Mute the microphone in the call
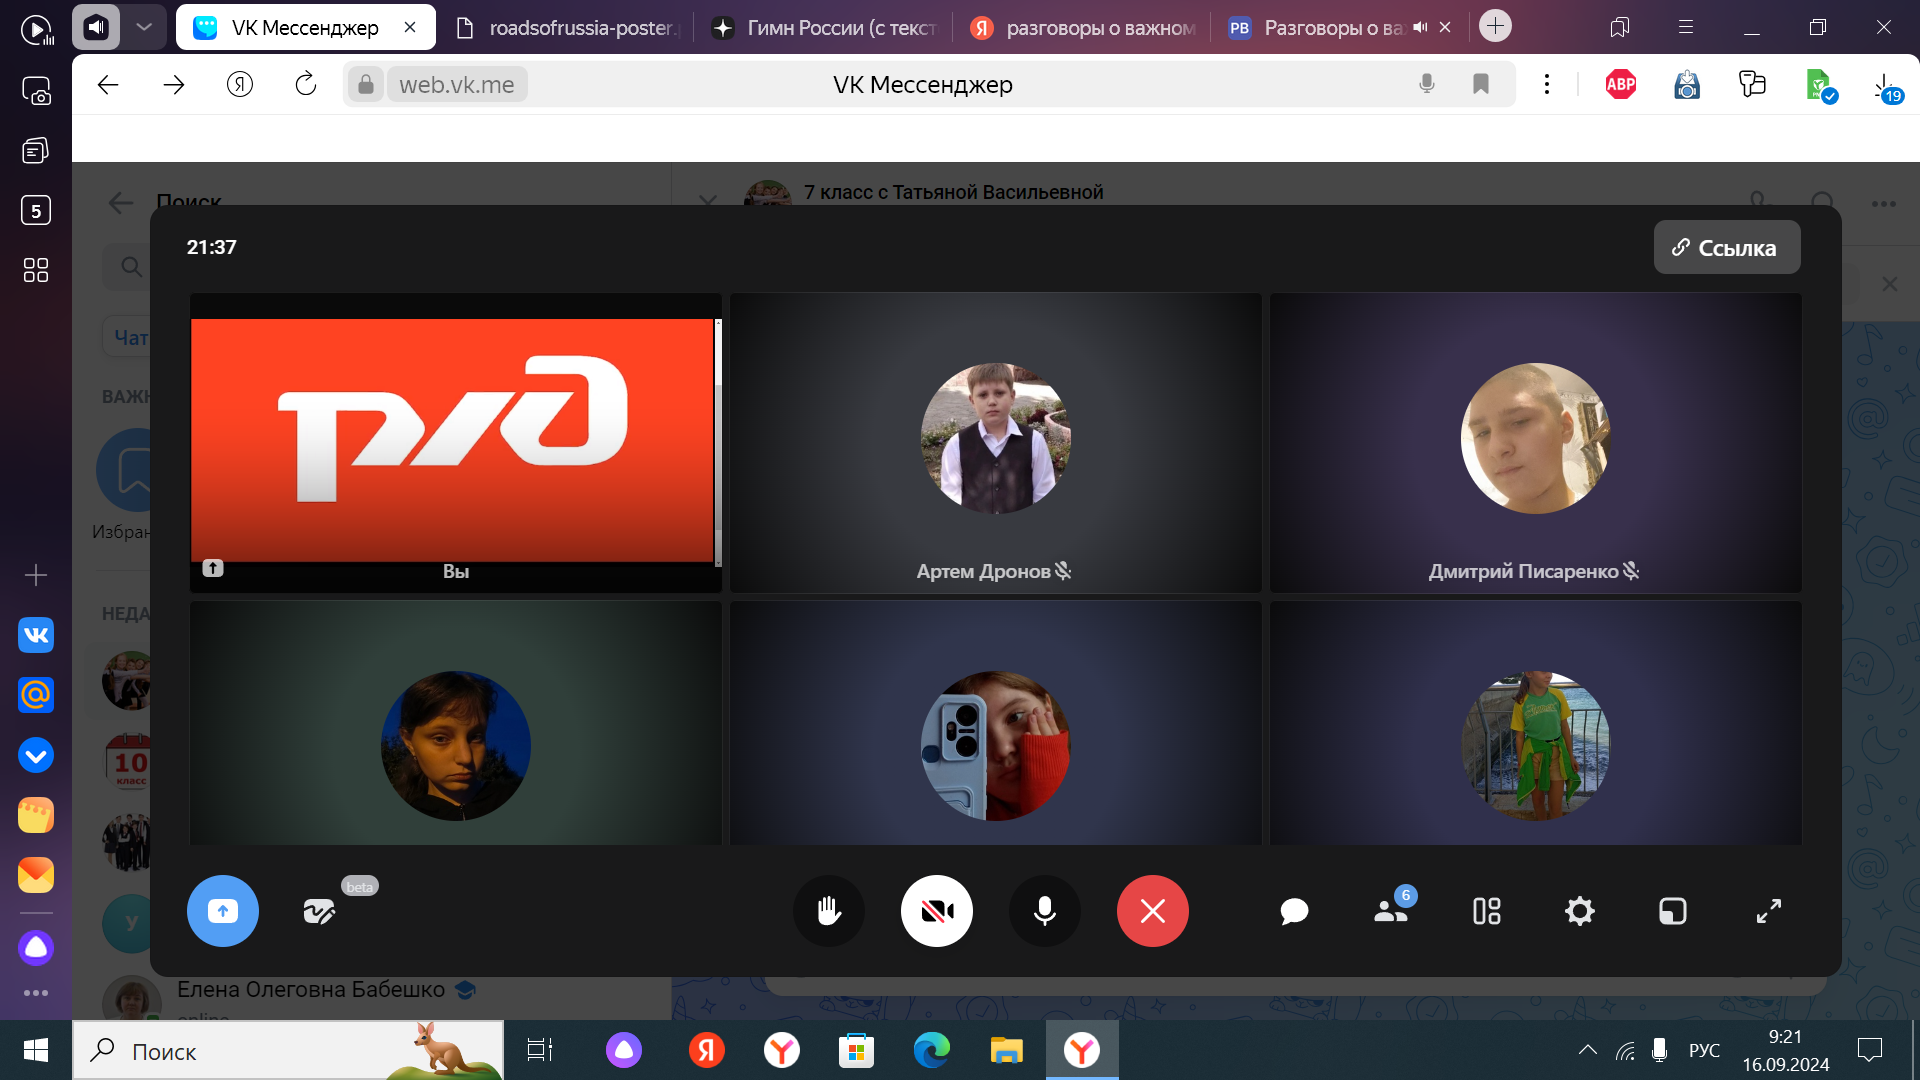Image resolution: width=1920 pixels, height=1080 pixels. 1045,911
